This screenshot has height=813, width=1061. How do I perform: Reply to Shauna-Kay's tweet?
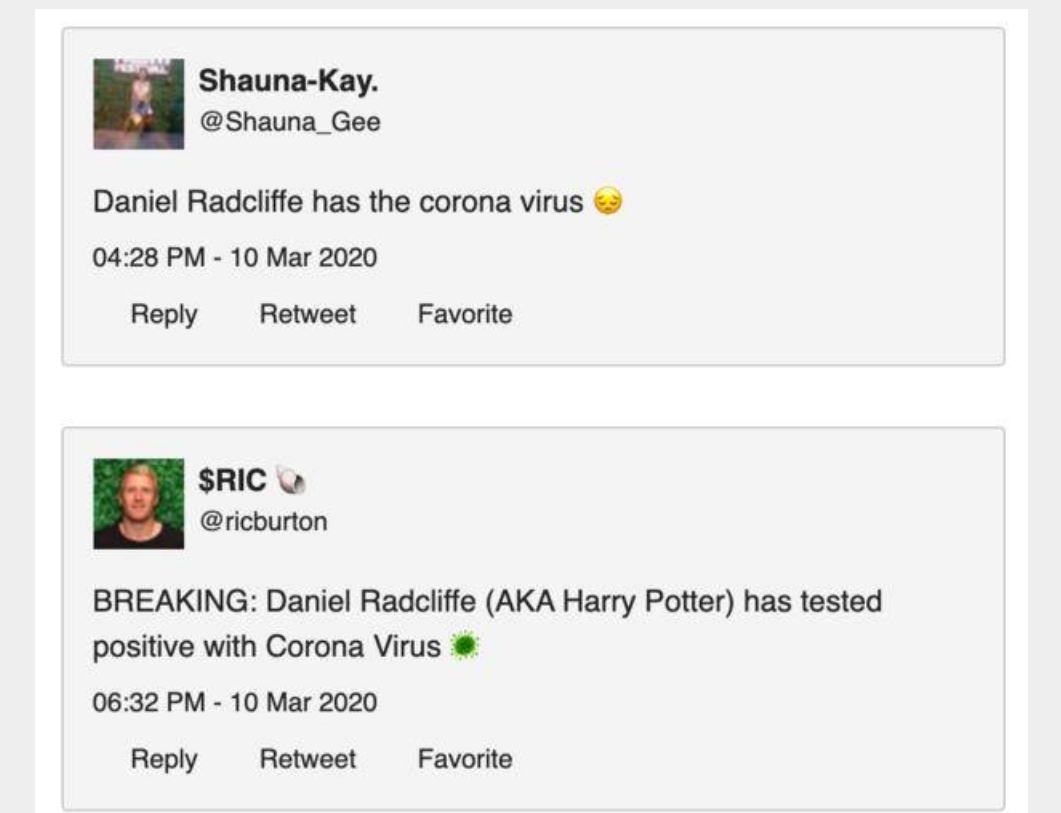point(164,314)
